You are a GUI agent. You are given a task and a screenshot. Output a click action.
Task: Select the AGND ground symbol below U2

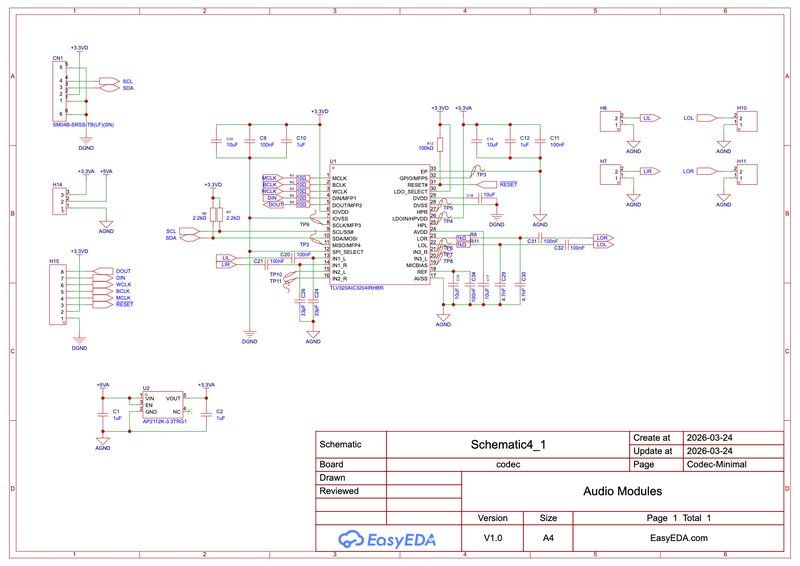point(103,442)
